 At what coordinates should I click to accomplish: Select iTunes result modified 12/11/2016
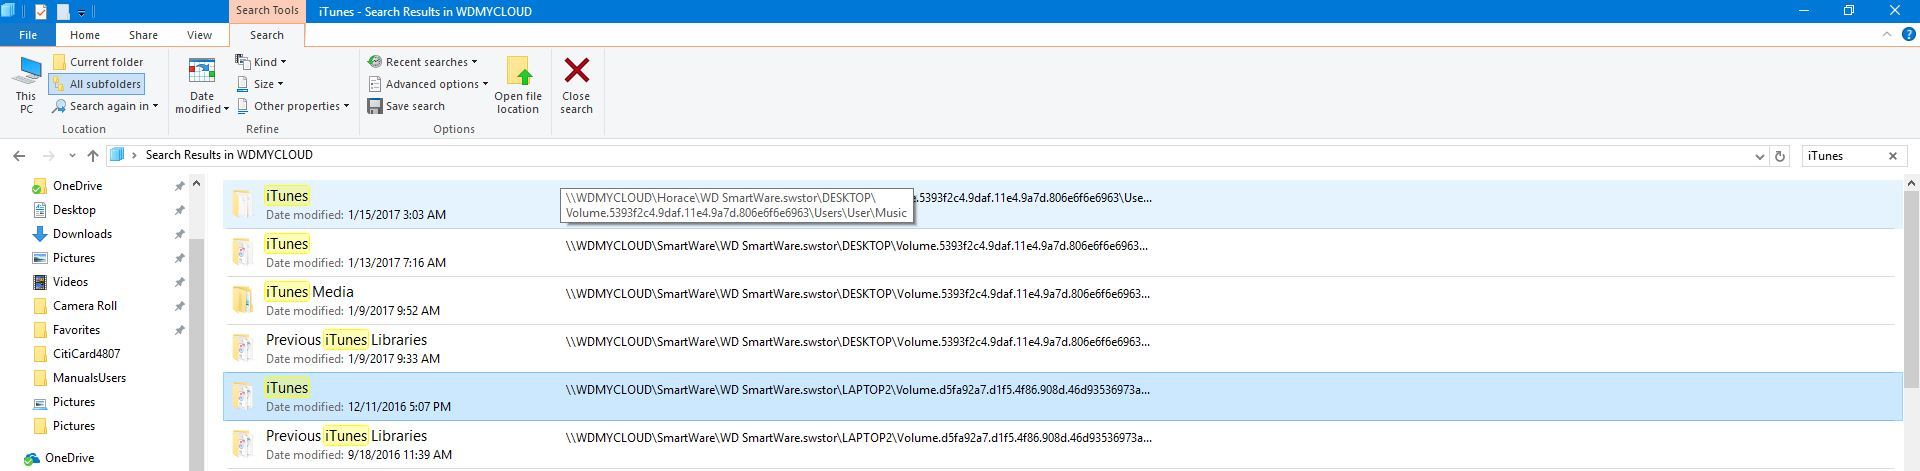pyautogui.click(x=1061, y=396)
